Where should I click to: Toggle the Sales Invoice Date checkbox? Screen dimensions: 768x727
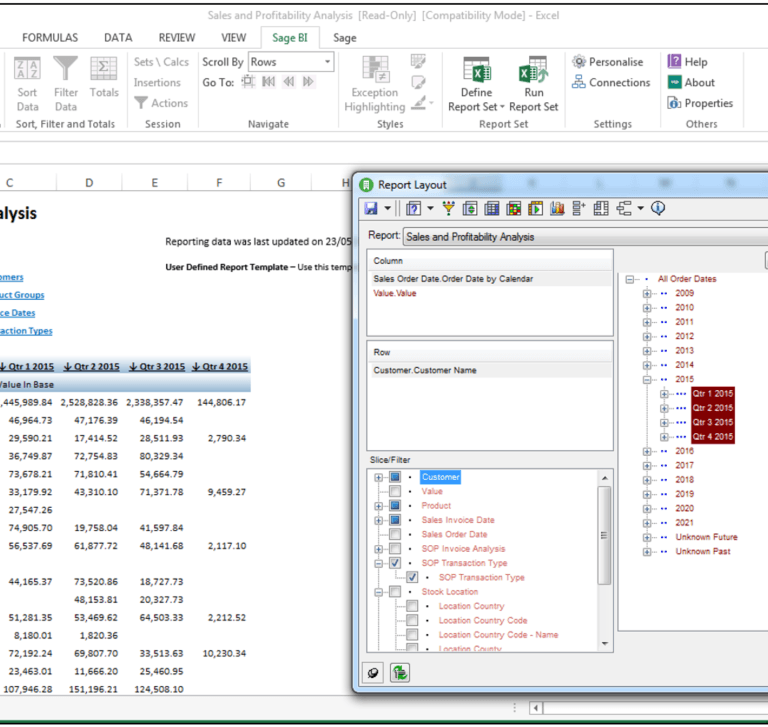coord(395,520)
